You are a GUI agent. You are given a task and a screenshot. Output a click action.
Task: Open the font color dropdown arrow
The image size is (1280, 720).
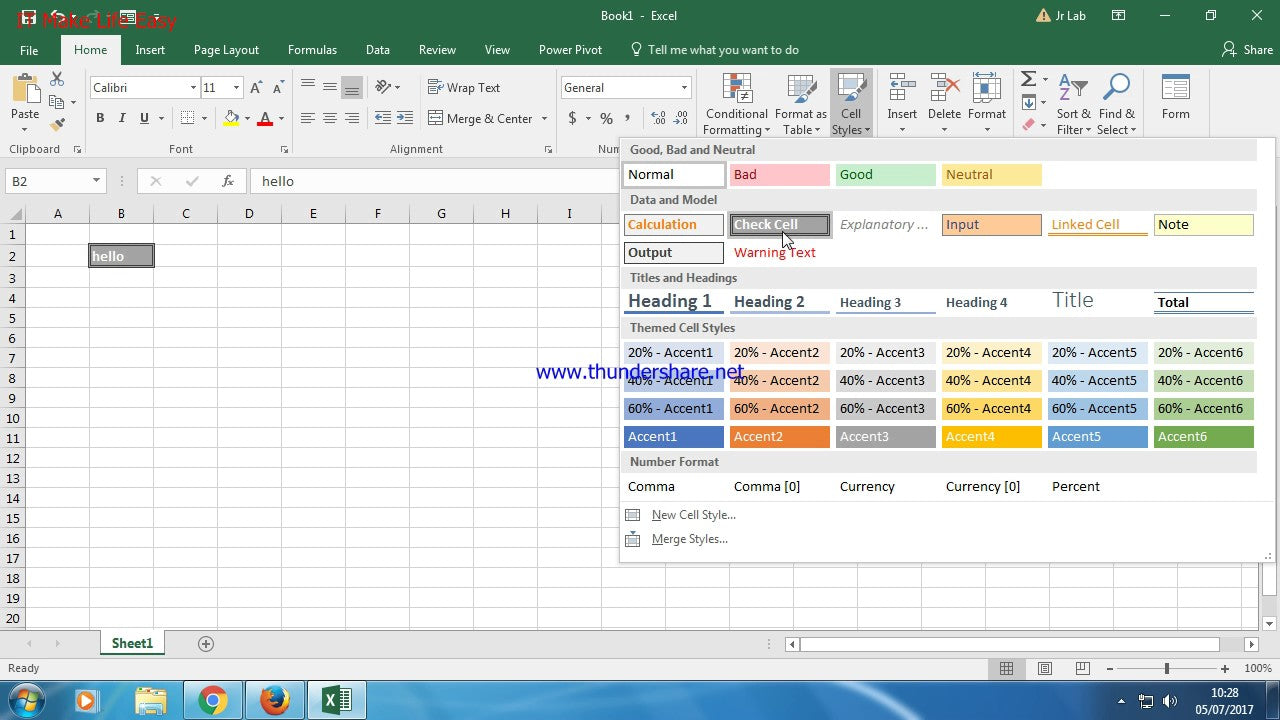tap(281, 118)
